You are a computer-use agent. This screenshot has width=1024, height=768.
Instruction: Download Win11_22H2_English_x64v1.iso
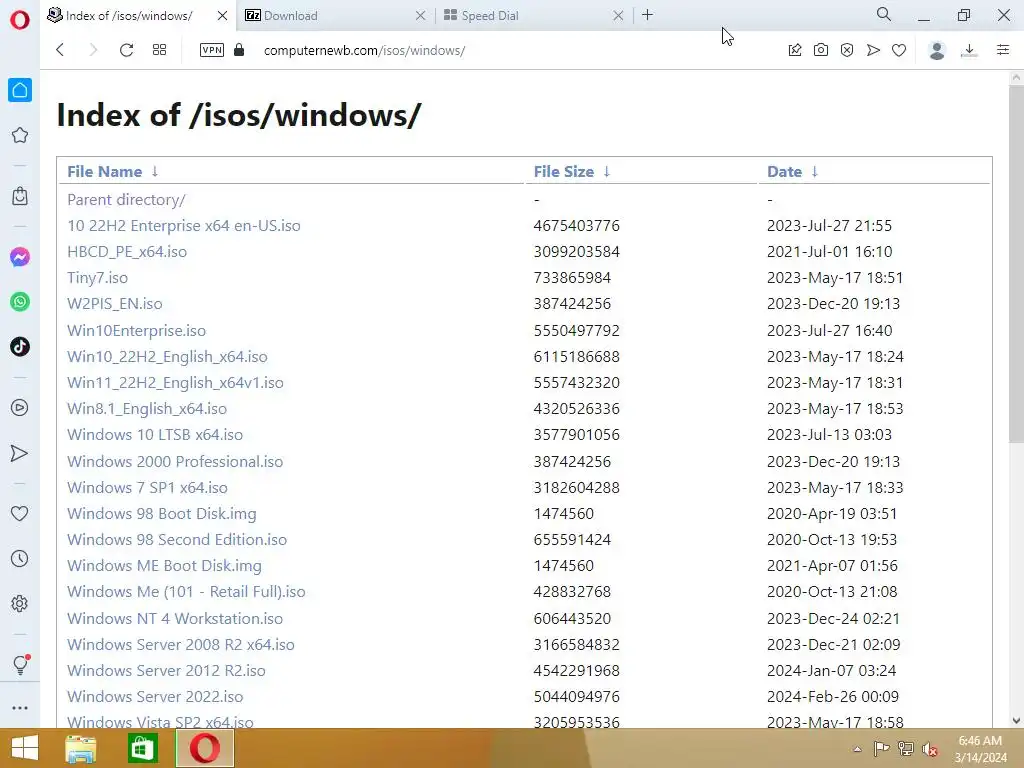tap(175, 383)
